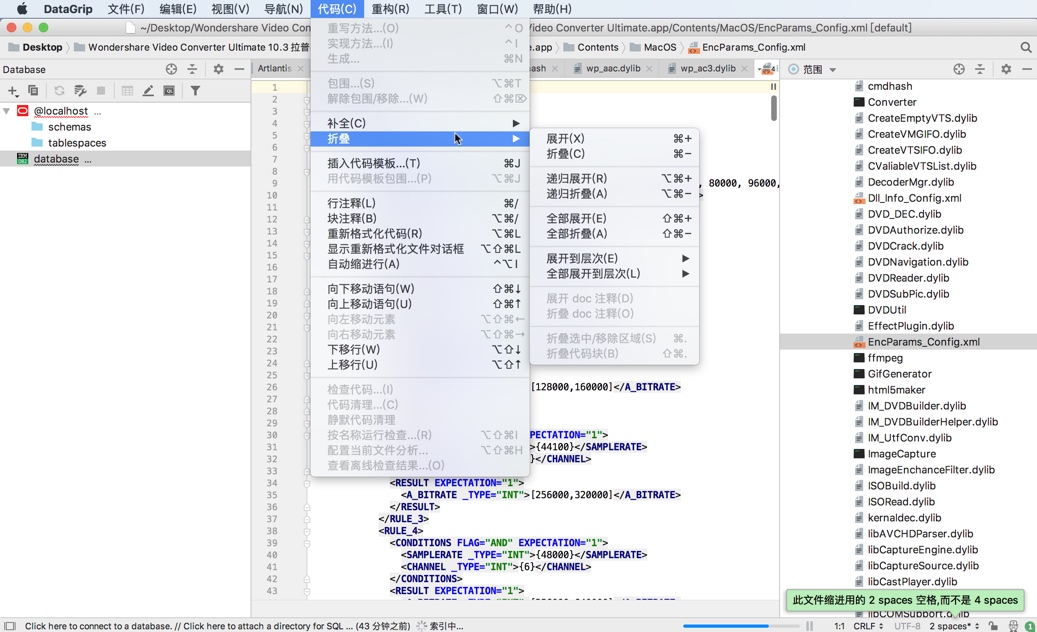Image resolution: width=1037 pixels, height=632 pixels.
Task: Open the 帮助(H) menu
Action: pyautogui.click(x=552, y=9)
